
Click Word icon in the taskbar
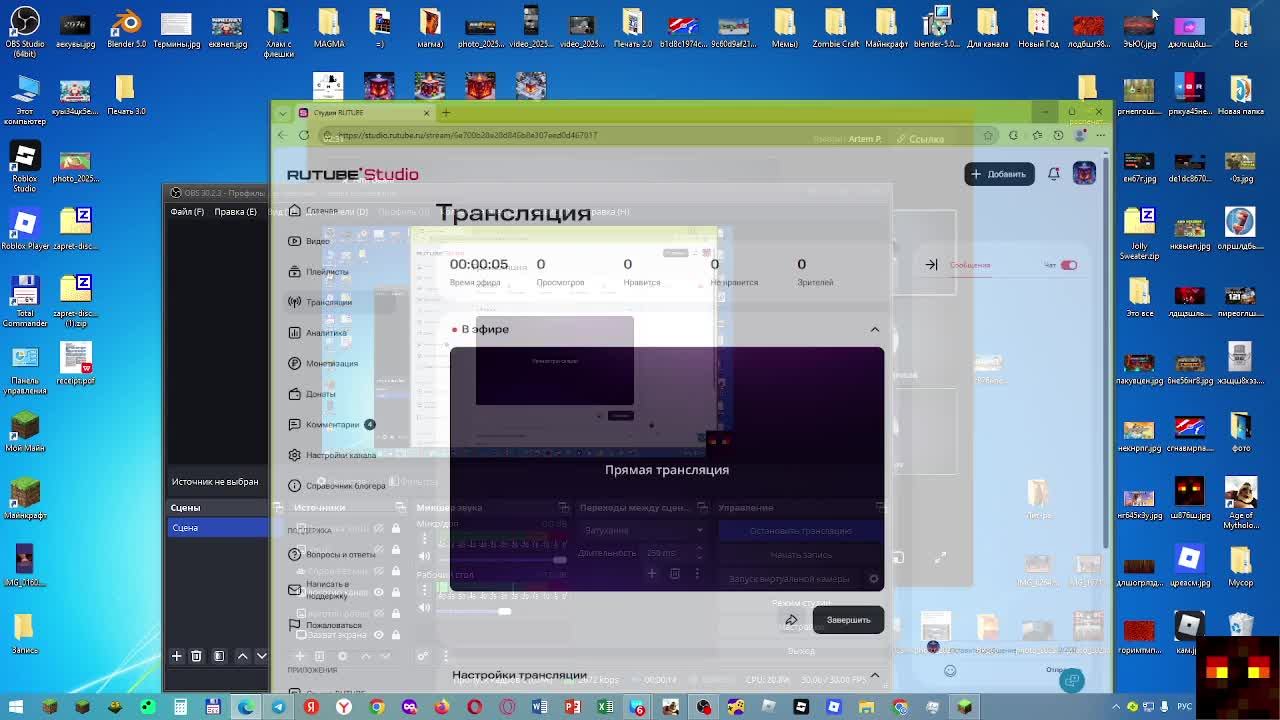coord(540,707)
